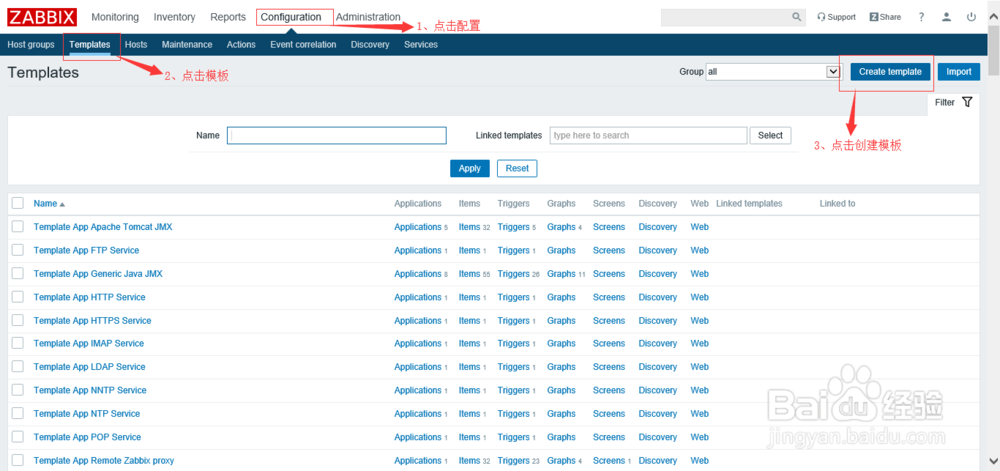Check the Template App IMAP Service row

pos(18,344)
